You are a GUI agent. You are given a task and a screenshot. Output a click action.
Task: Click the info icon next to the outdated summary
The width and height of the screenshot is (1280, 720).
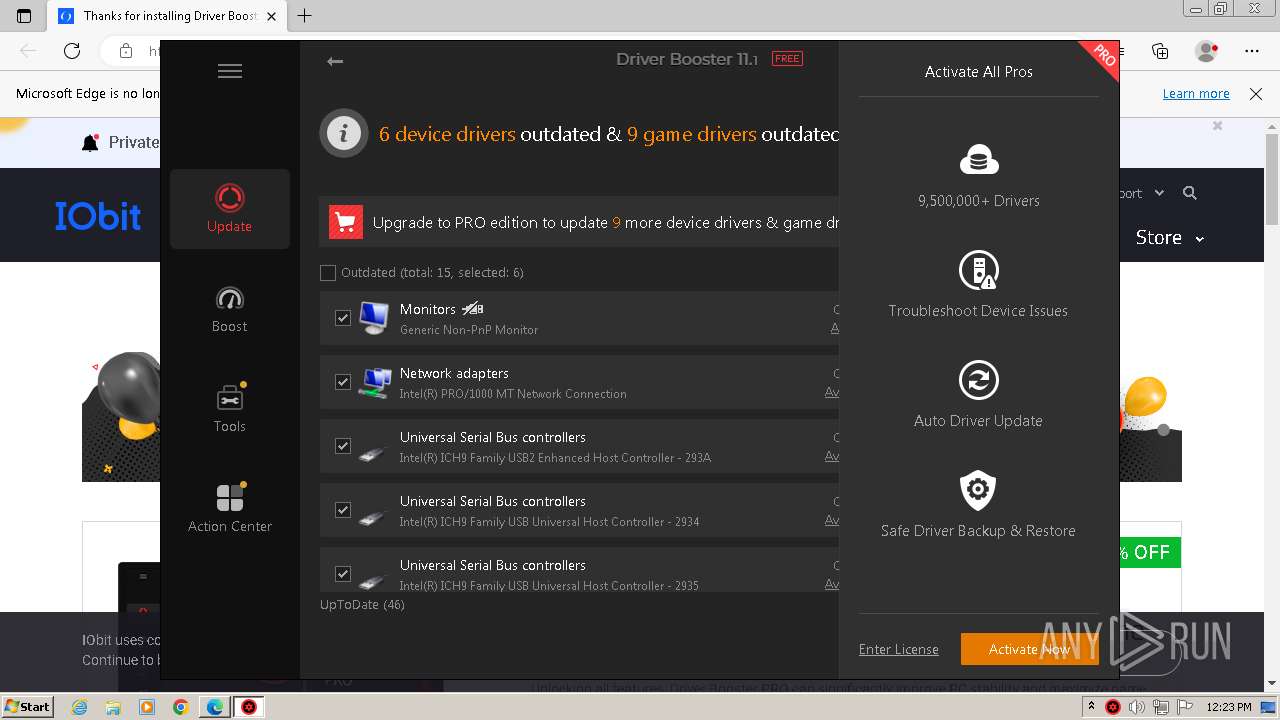point(344,133)
